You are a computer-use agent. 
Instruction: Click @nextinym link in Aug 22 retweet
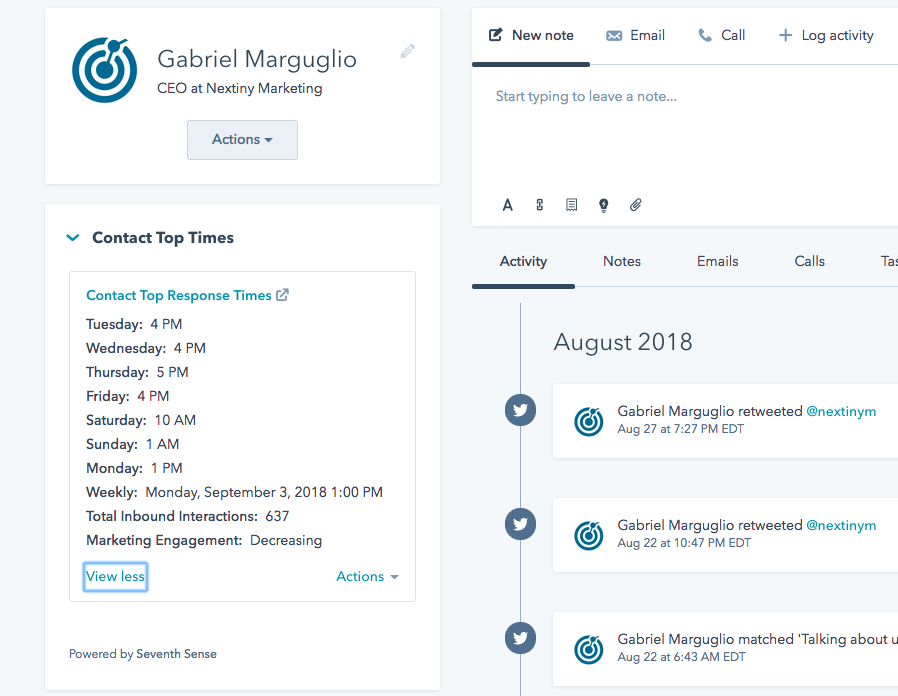pyautogui.click(x=841, y=525)
